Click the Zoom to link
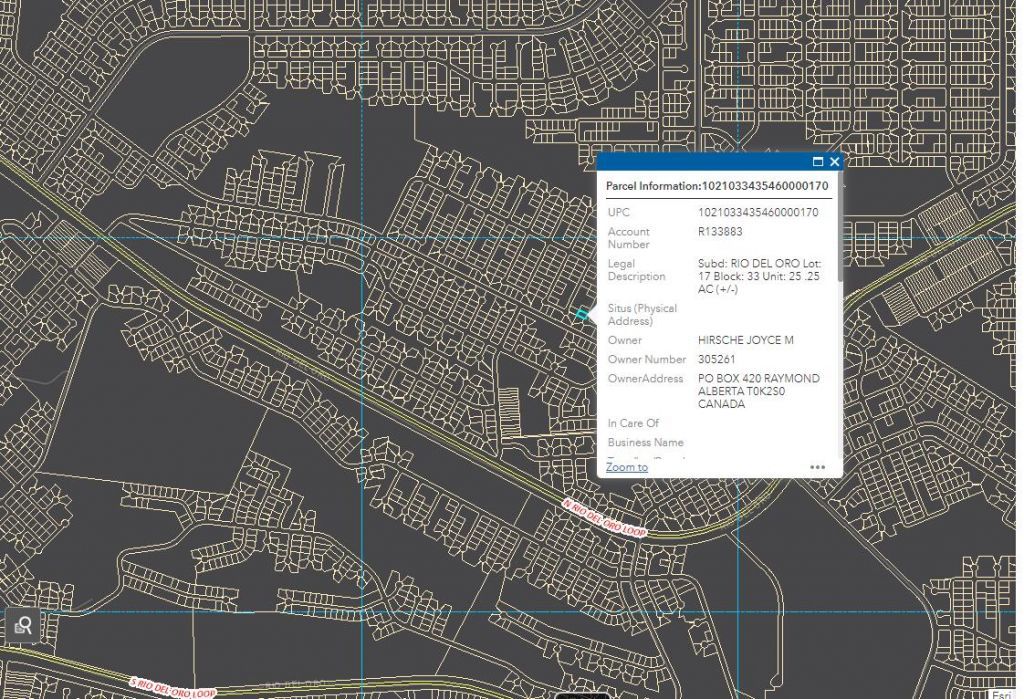Image resolution: width=1024 pixels, height=699 pixels. pyautogui.click(x=627, y=467)
